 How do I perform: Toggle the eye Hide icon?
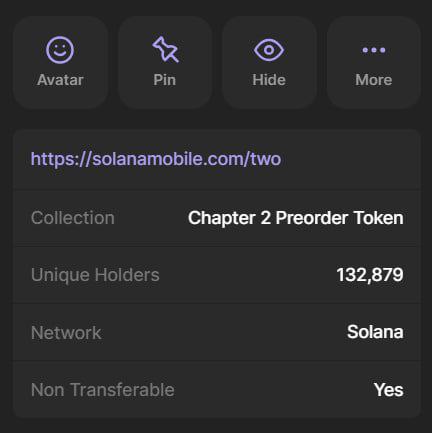click(269, 50)
